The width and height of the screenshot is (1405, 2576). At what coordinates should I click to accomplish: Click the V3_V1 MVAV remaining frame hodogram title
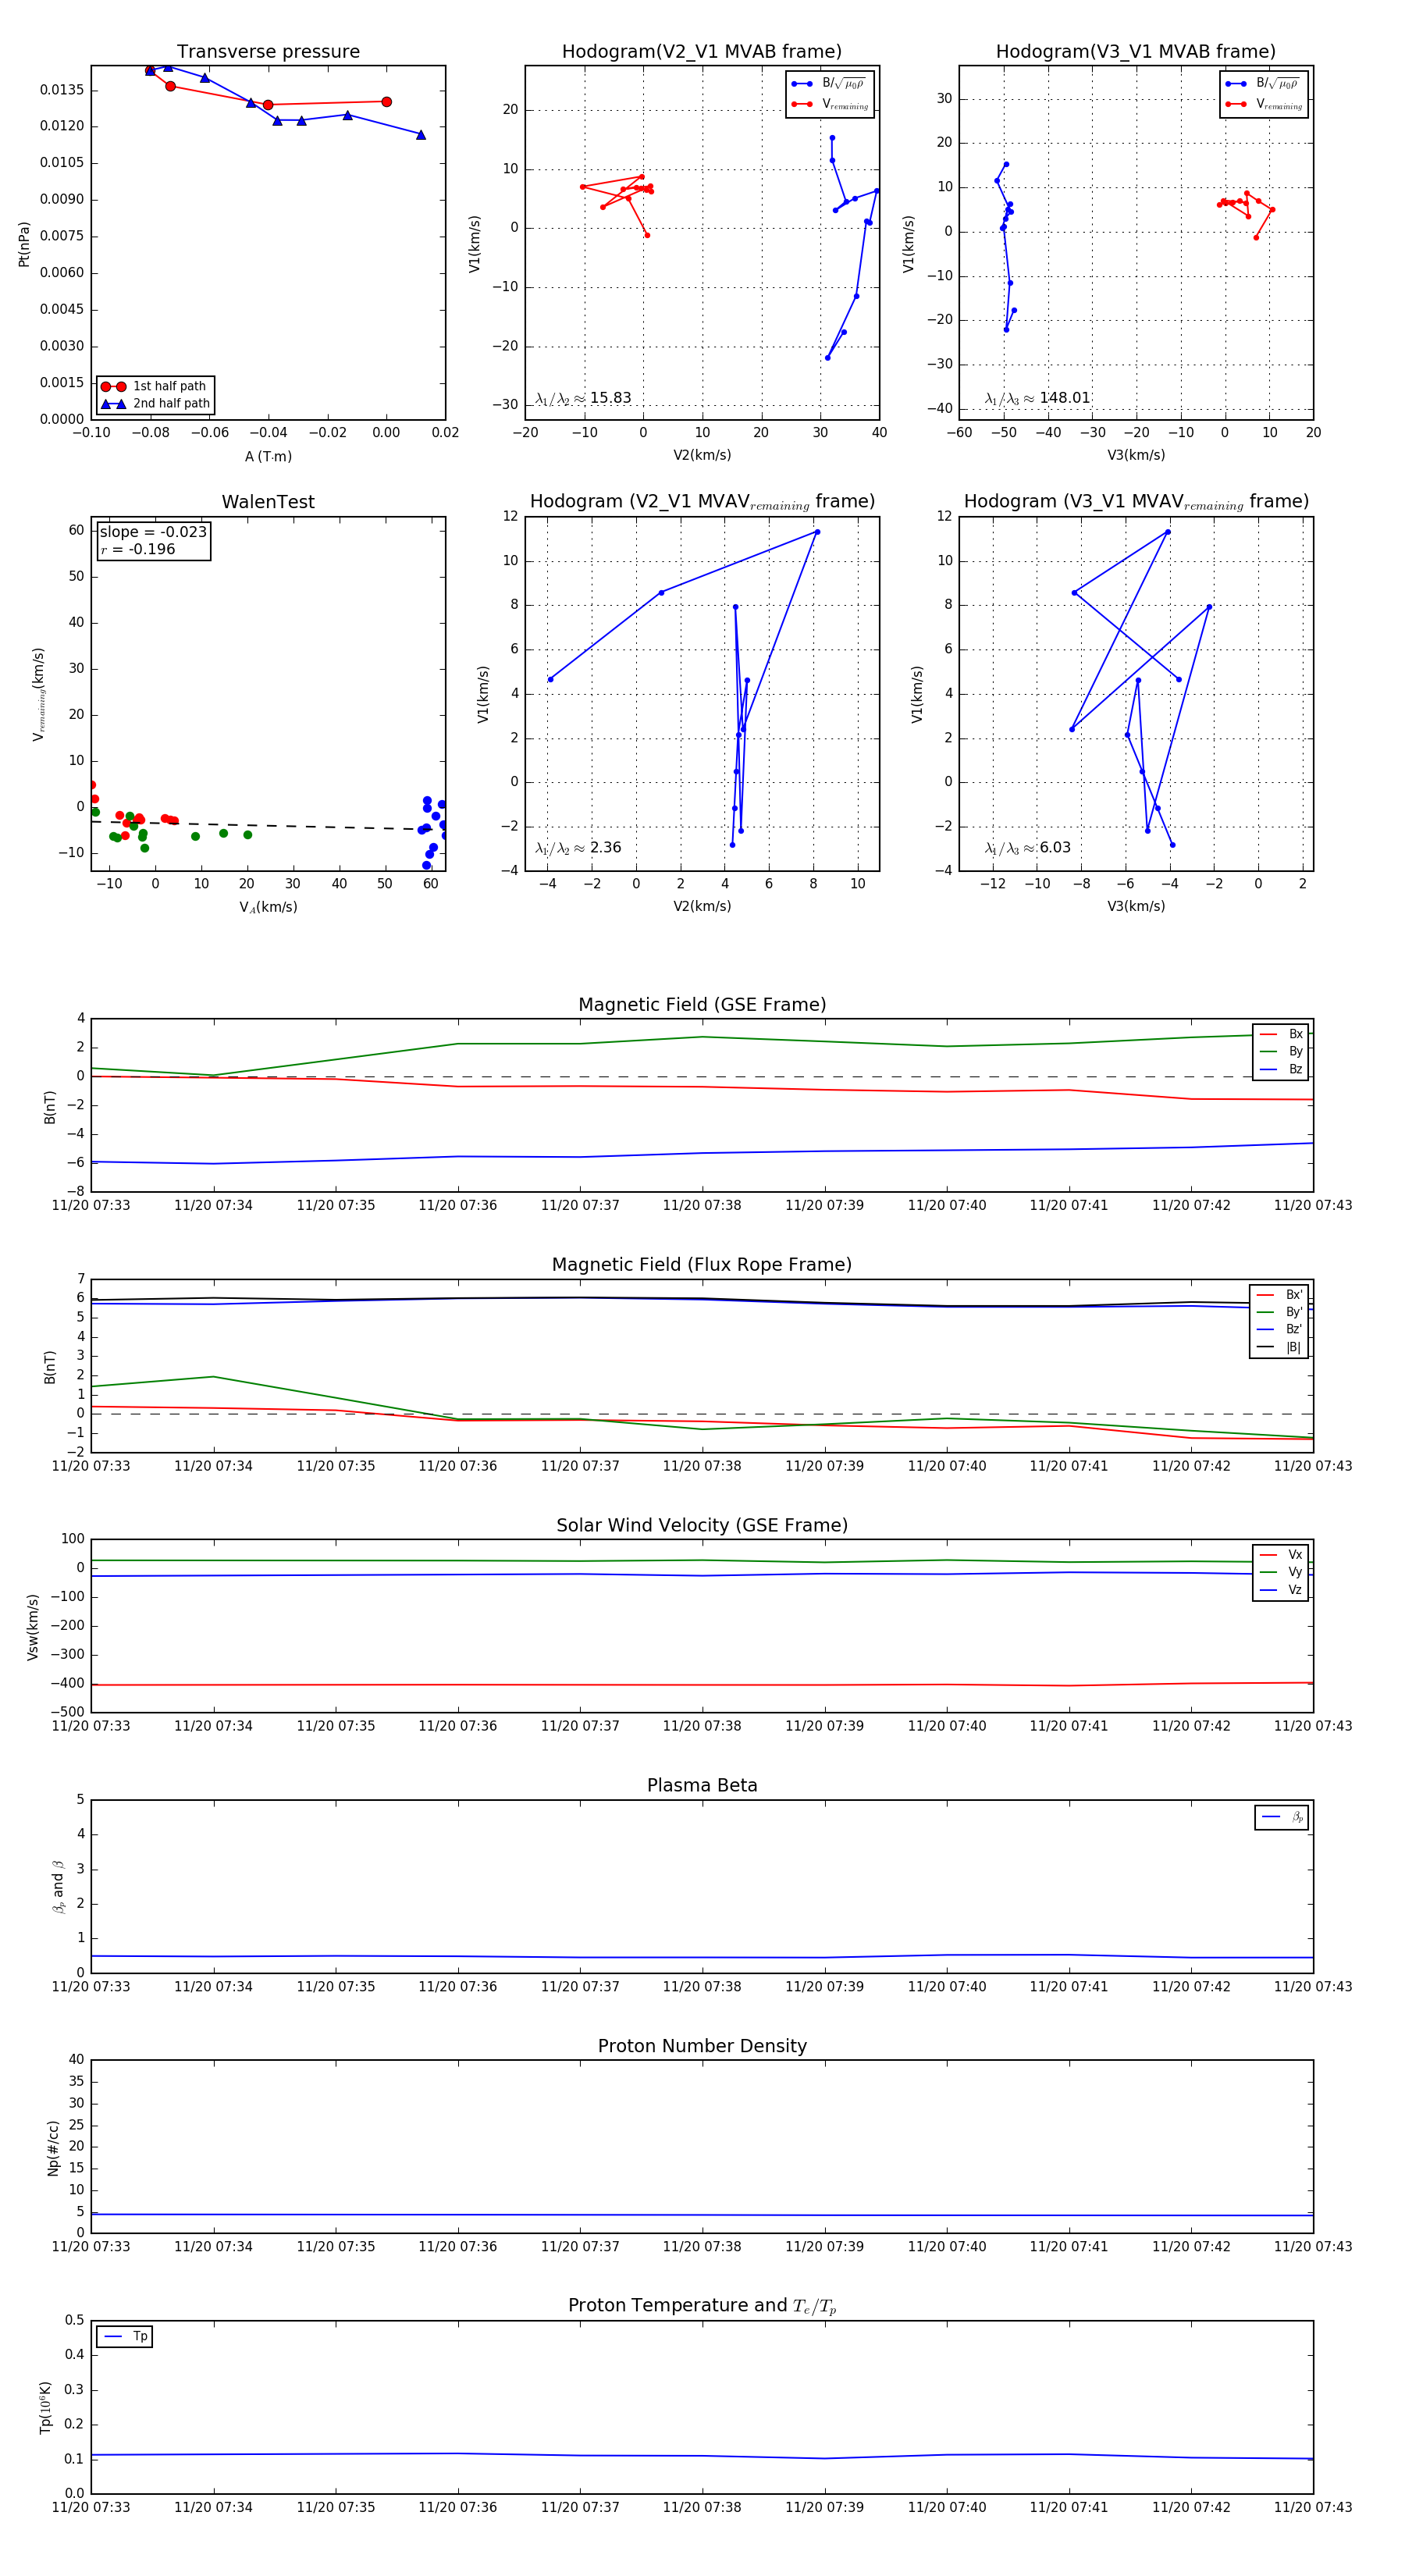coord(1136,502)
